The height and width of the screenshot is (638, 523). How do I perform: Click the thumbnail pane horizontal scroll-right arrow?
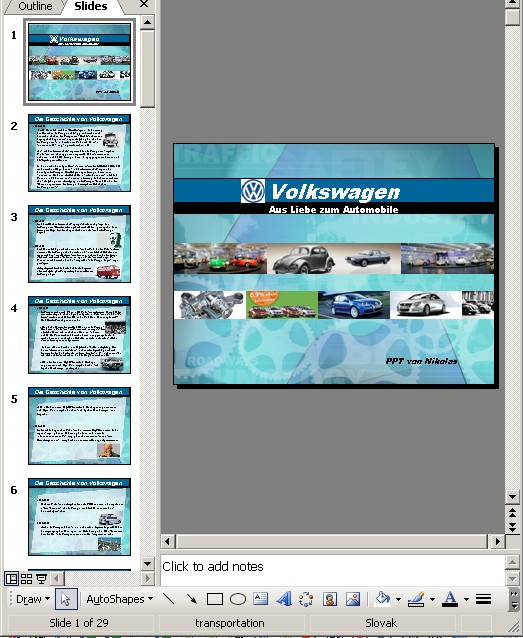tap(147, 578)
